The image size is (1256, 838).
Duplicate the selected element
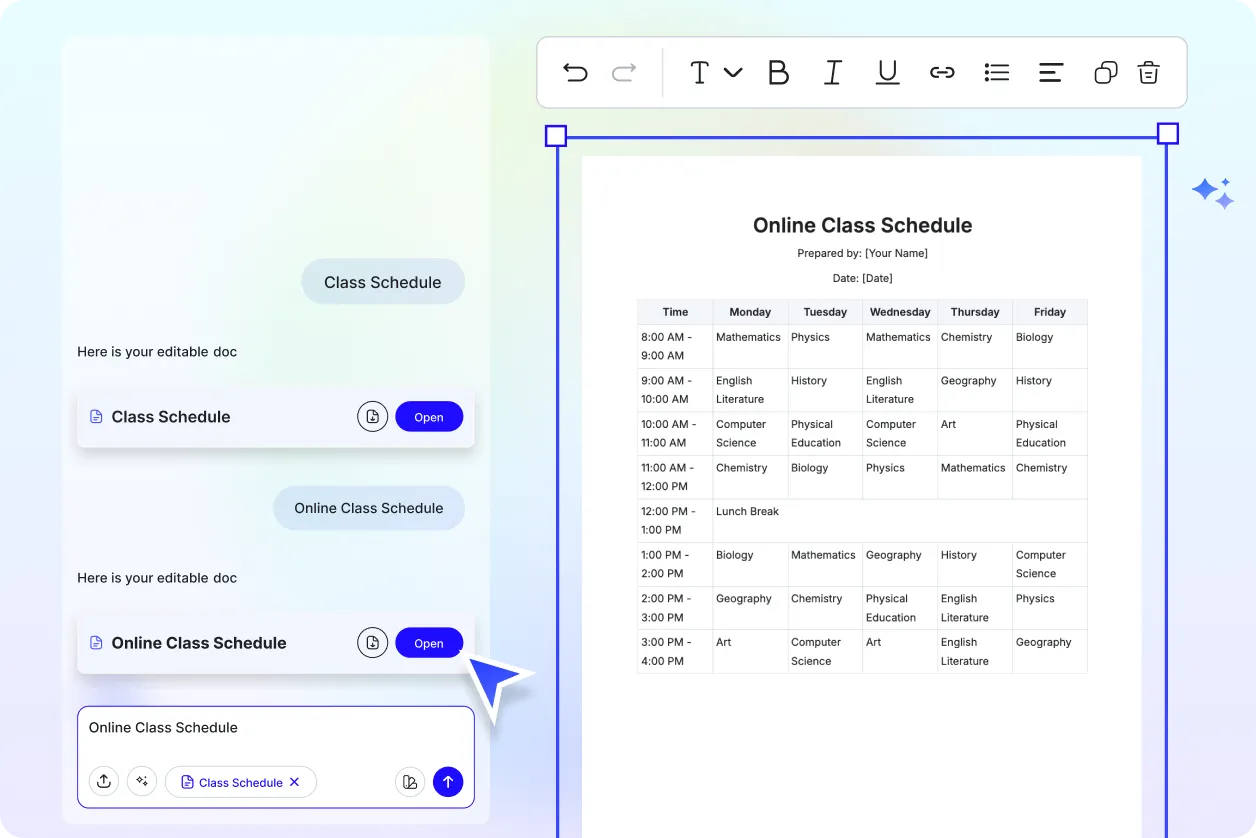coord(1105,72)
